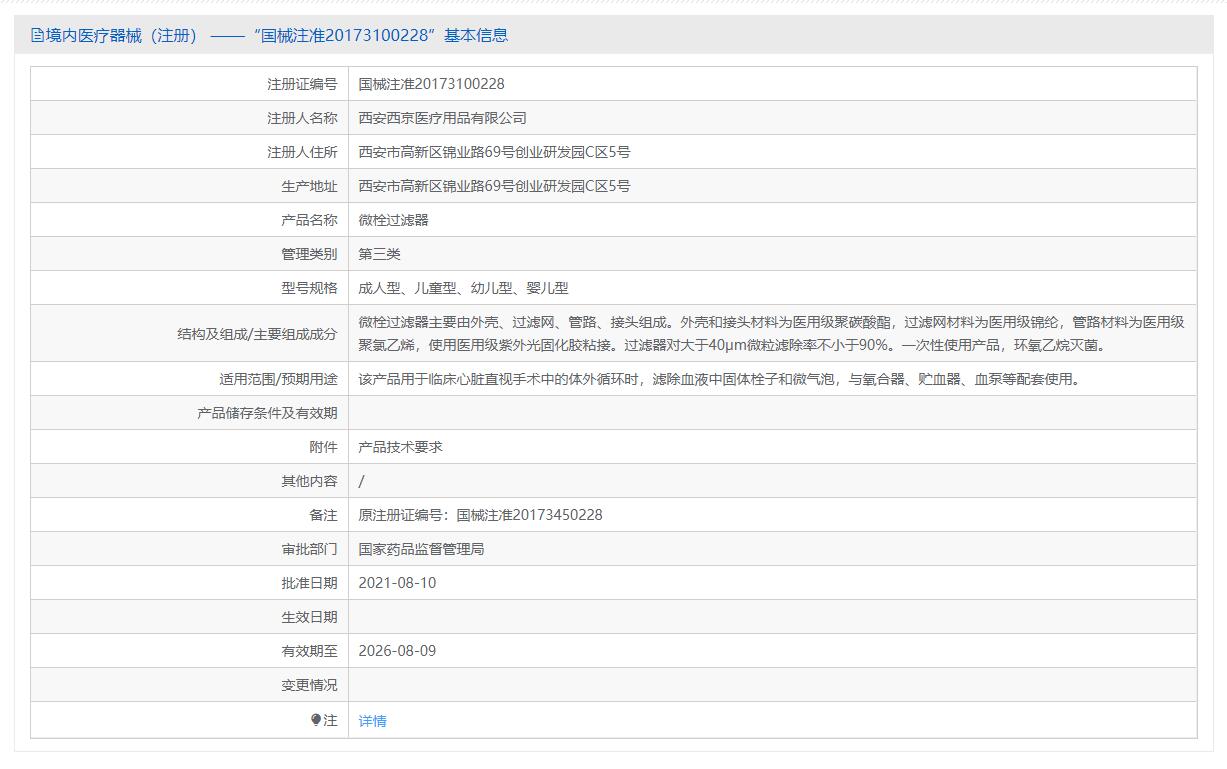This screenshot has height=769, width=1227.
Task: Select the 型号规格 label
Action: (309, 288)
